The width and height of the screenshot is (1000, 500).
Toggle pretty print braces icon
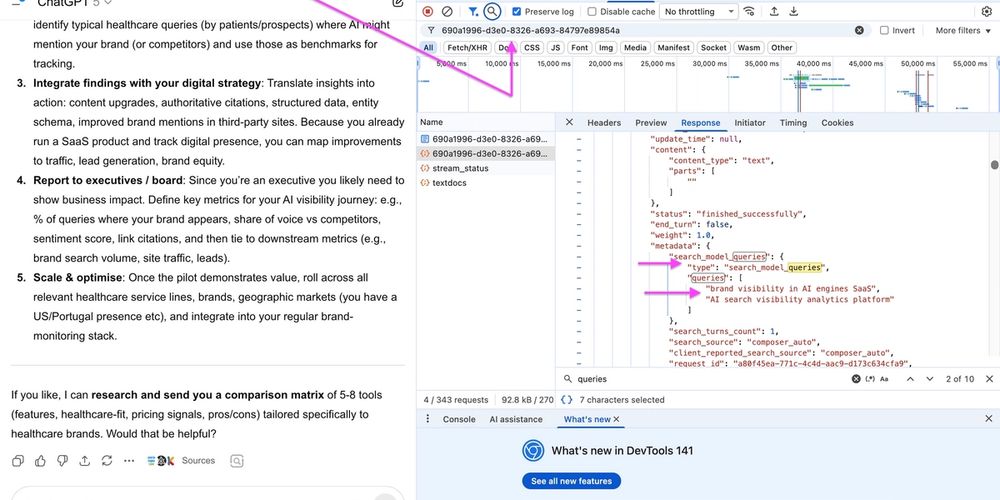pyautogui.click(x=566, y=400)
